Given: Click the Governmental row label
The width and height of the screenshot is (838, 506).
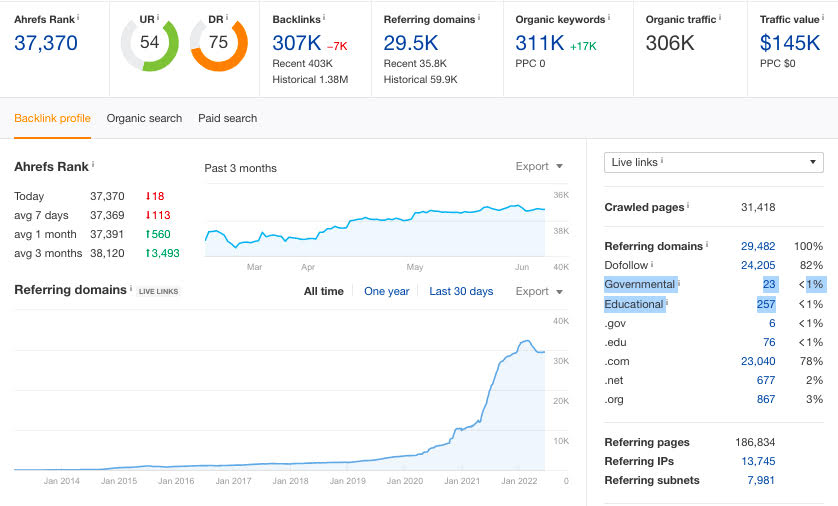Looking at the screenshot, I should (x=640, y=284).
